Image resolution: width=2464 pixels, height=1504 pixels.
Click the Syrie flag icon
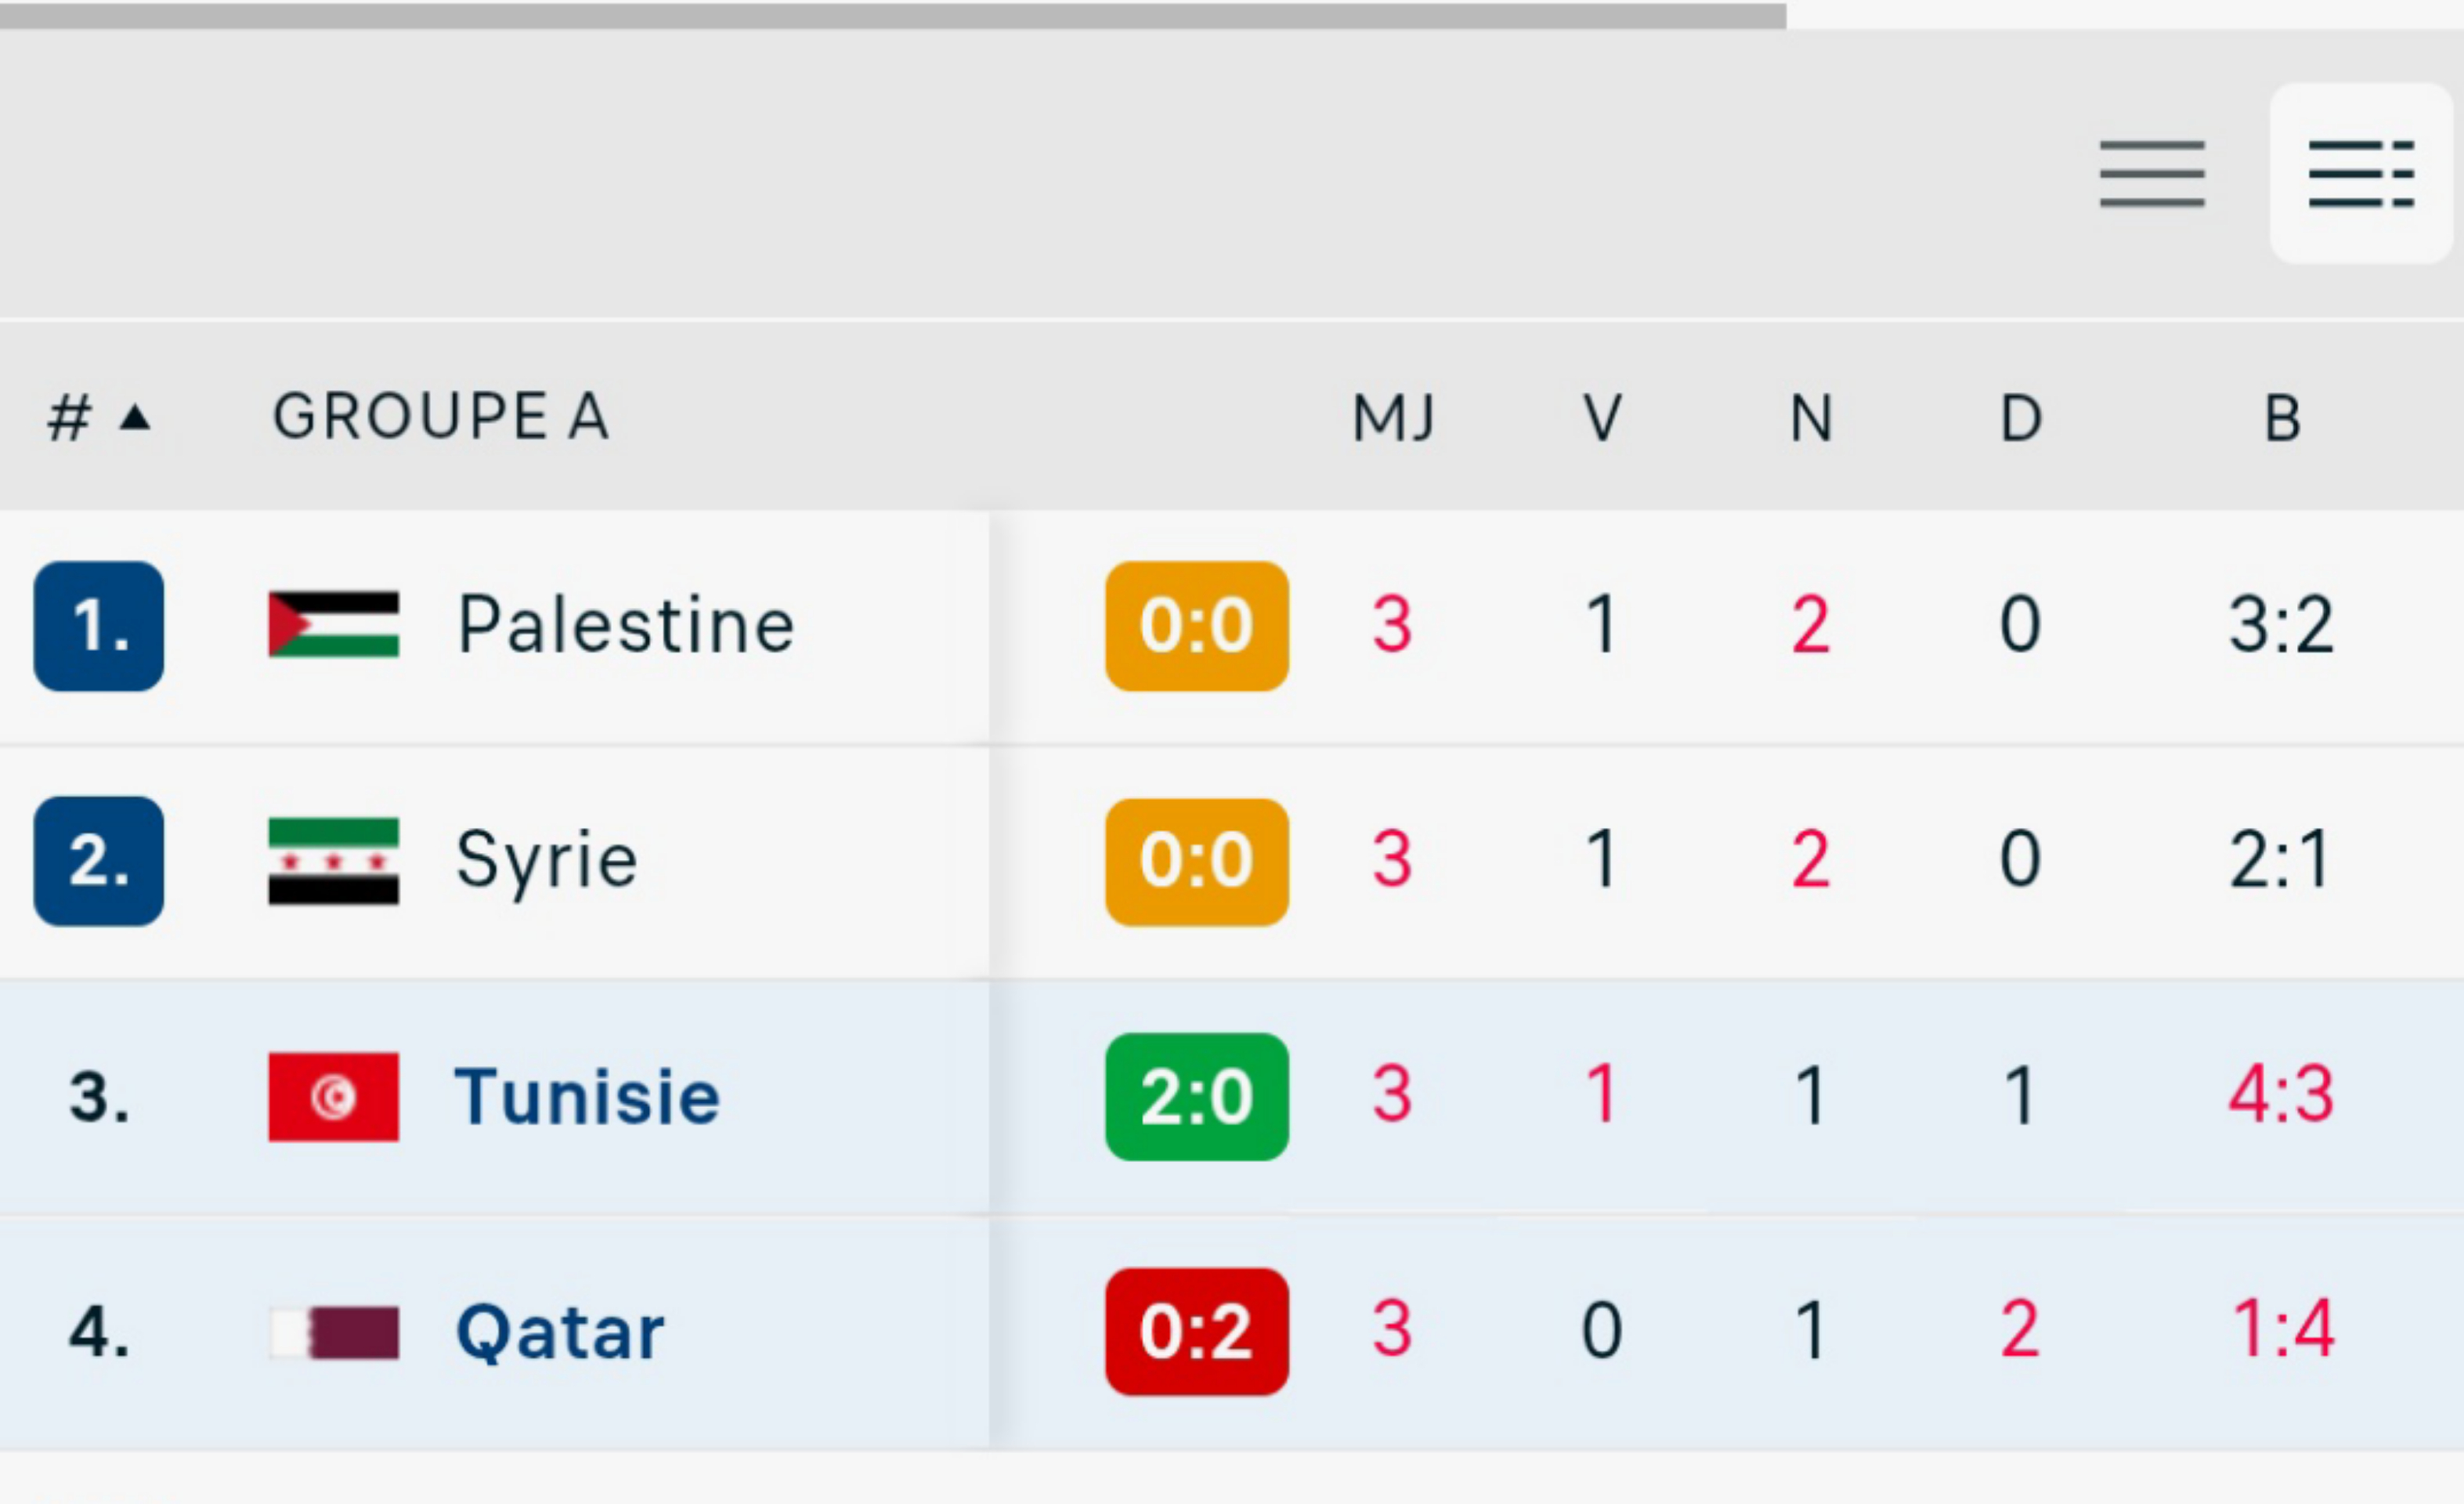pyautogui.click(x=333, y=861)
